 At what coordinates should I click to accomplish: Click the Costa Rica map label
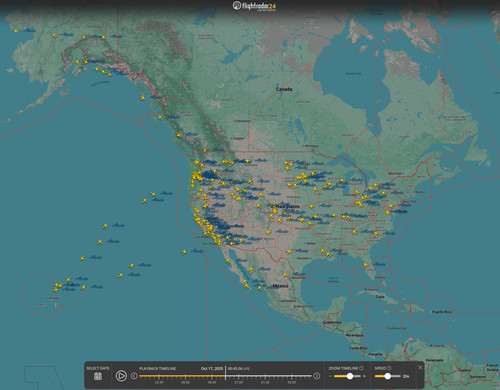click(x=358, y=348)
